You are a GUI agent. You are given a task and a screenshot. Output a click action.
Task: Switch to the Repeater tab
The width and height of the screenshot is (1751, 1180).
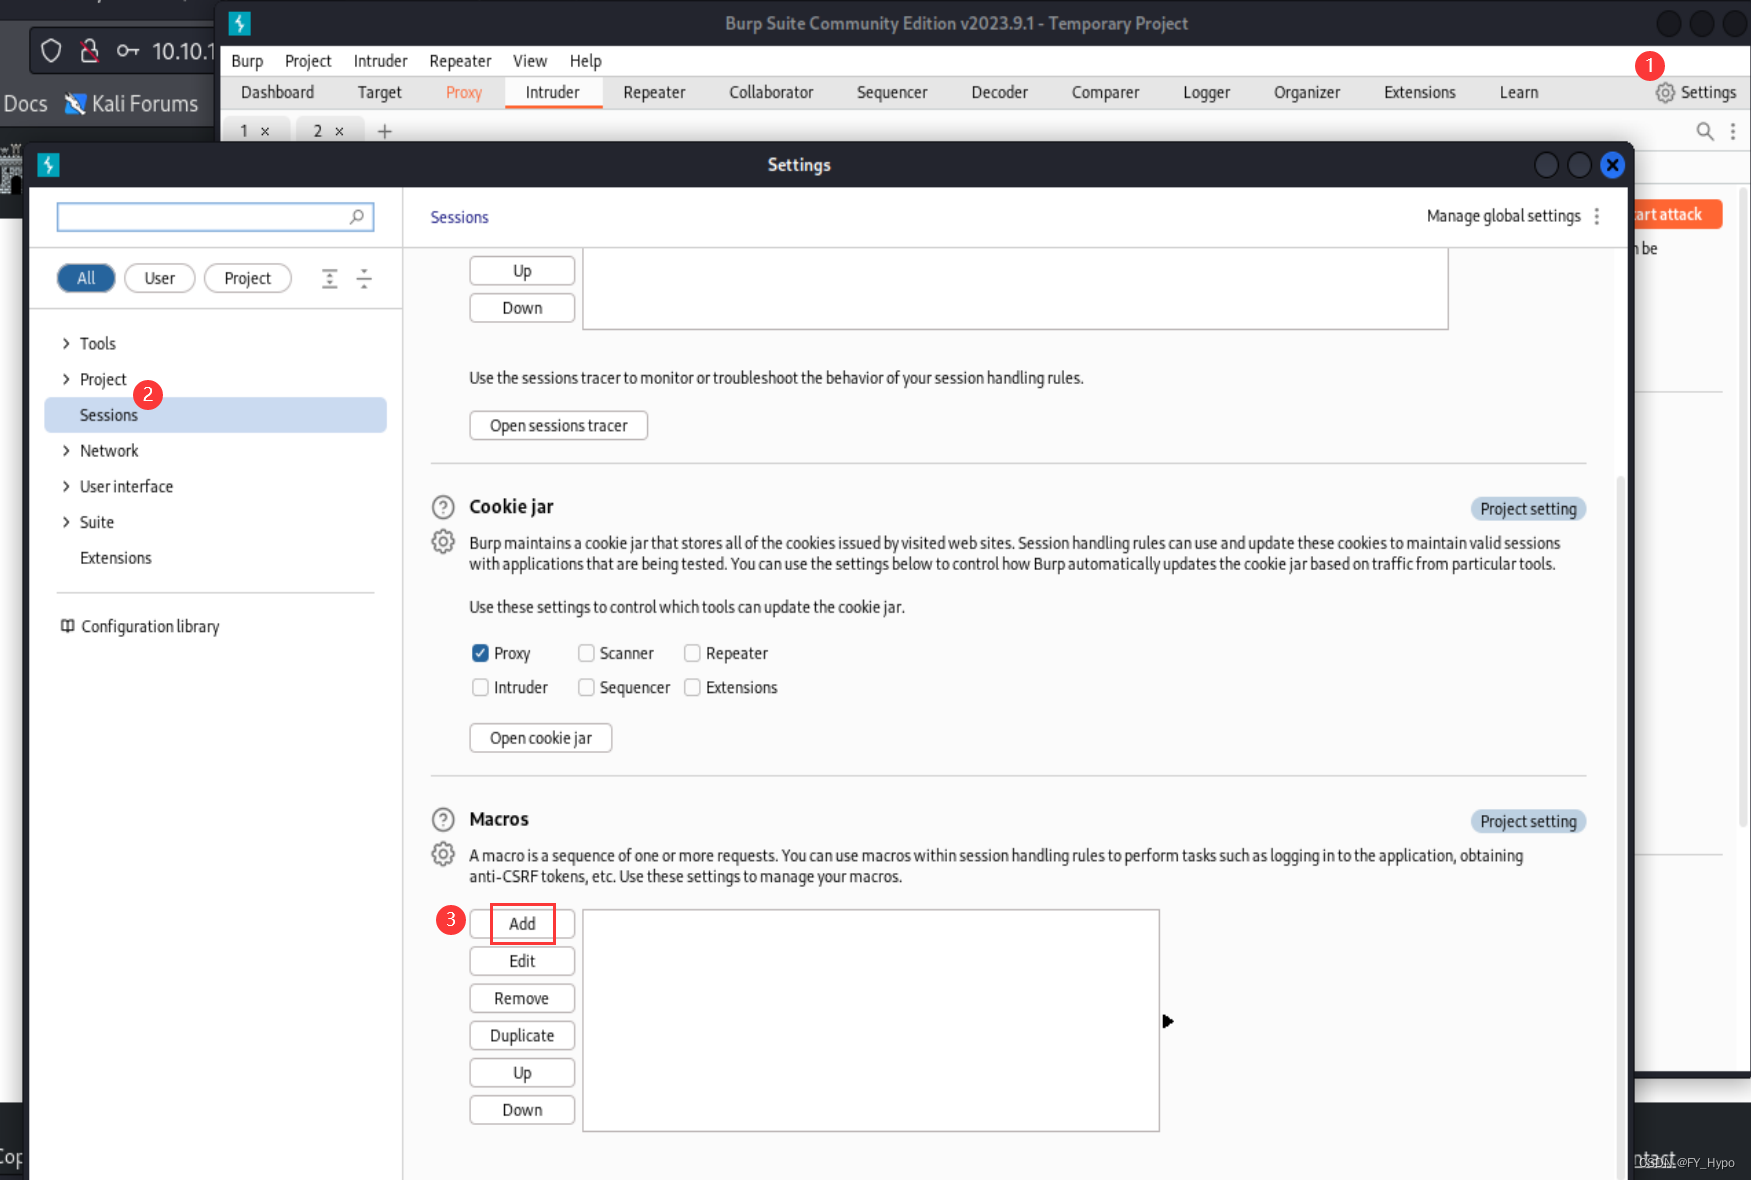click(654, 92)
